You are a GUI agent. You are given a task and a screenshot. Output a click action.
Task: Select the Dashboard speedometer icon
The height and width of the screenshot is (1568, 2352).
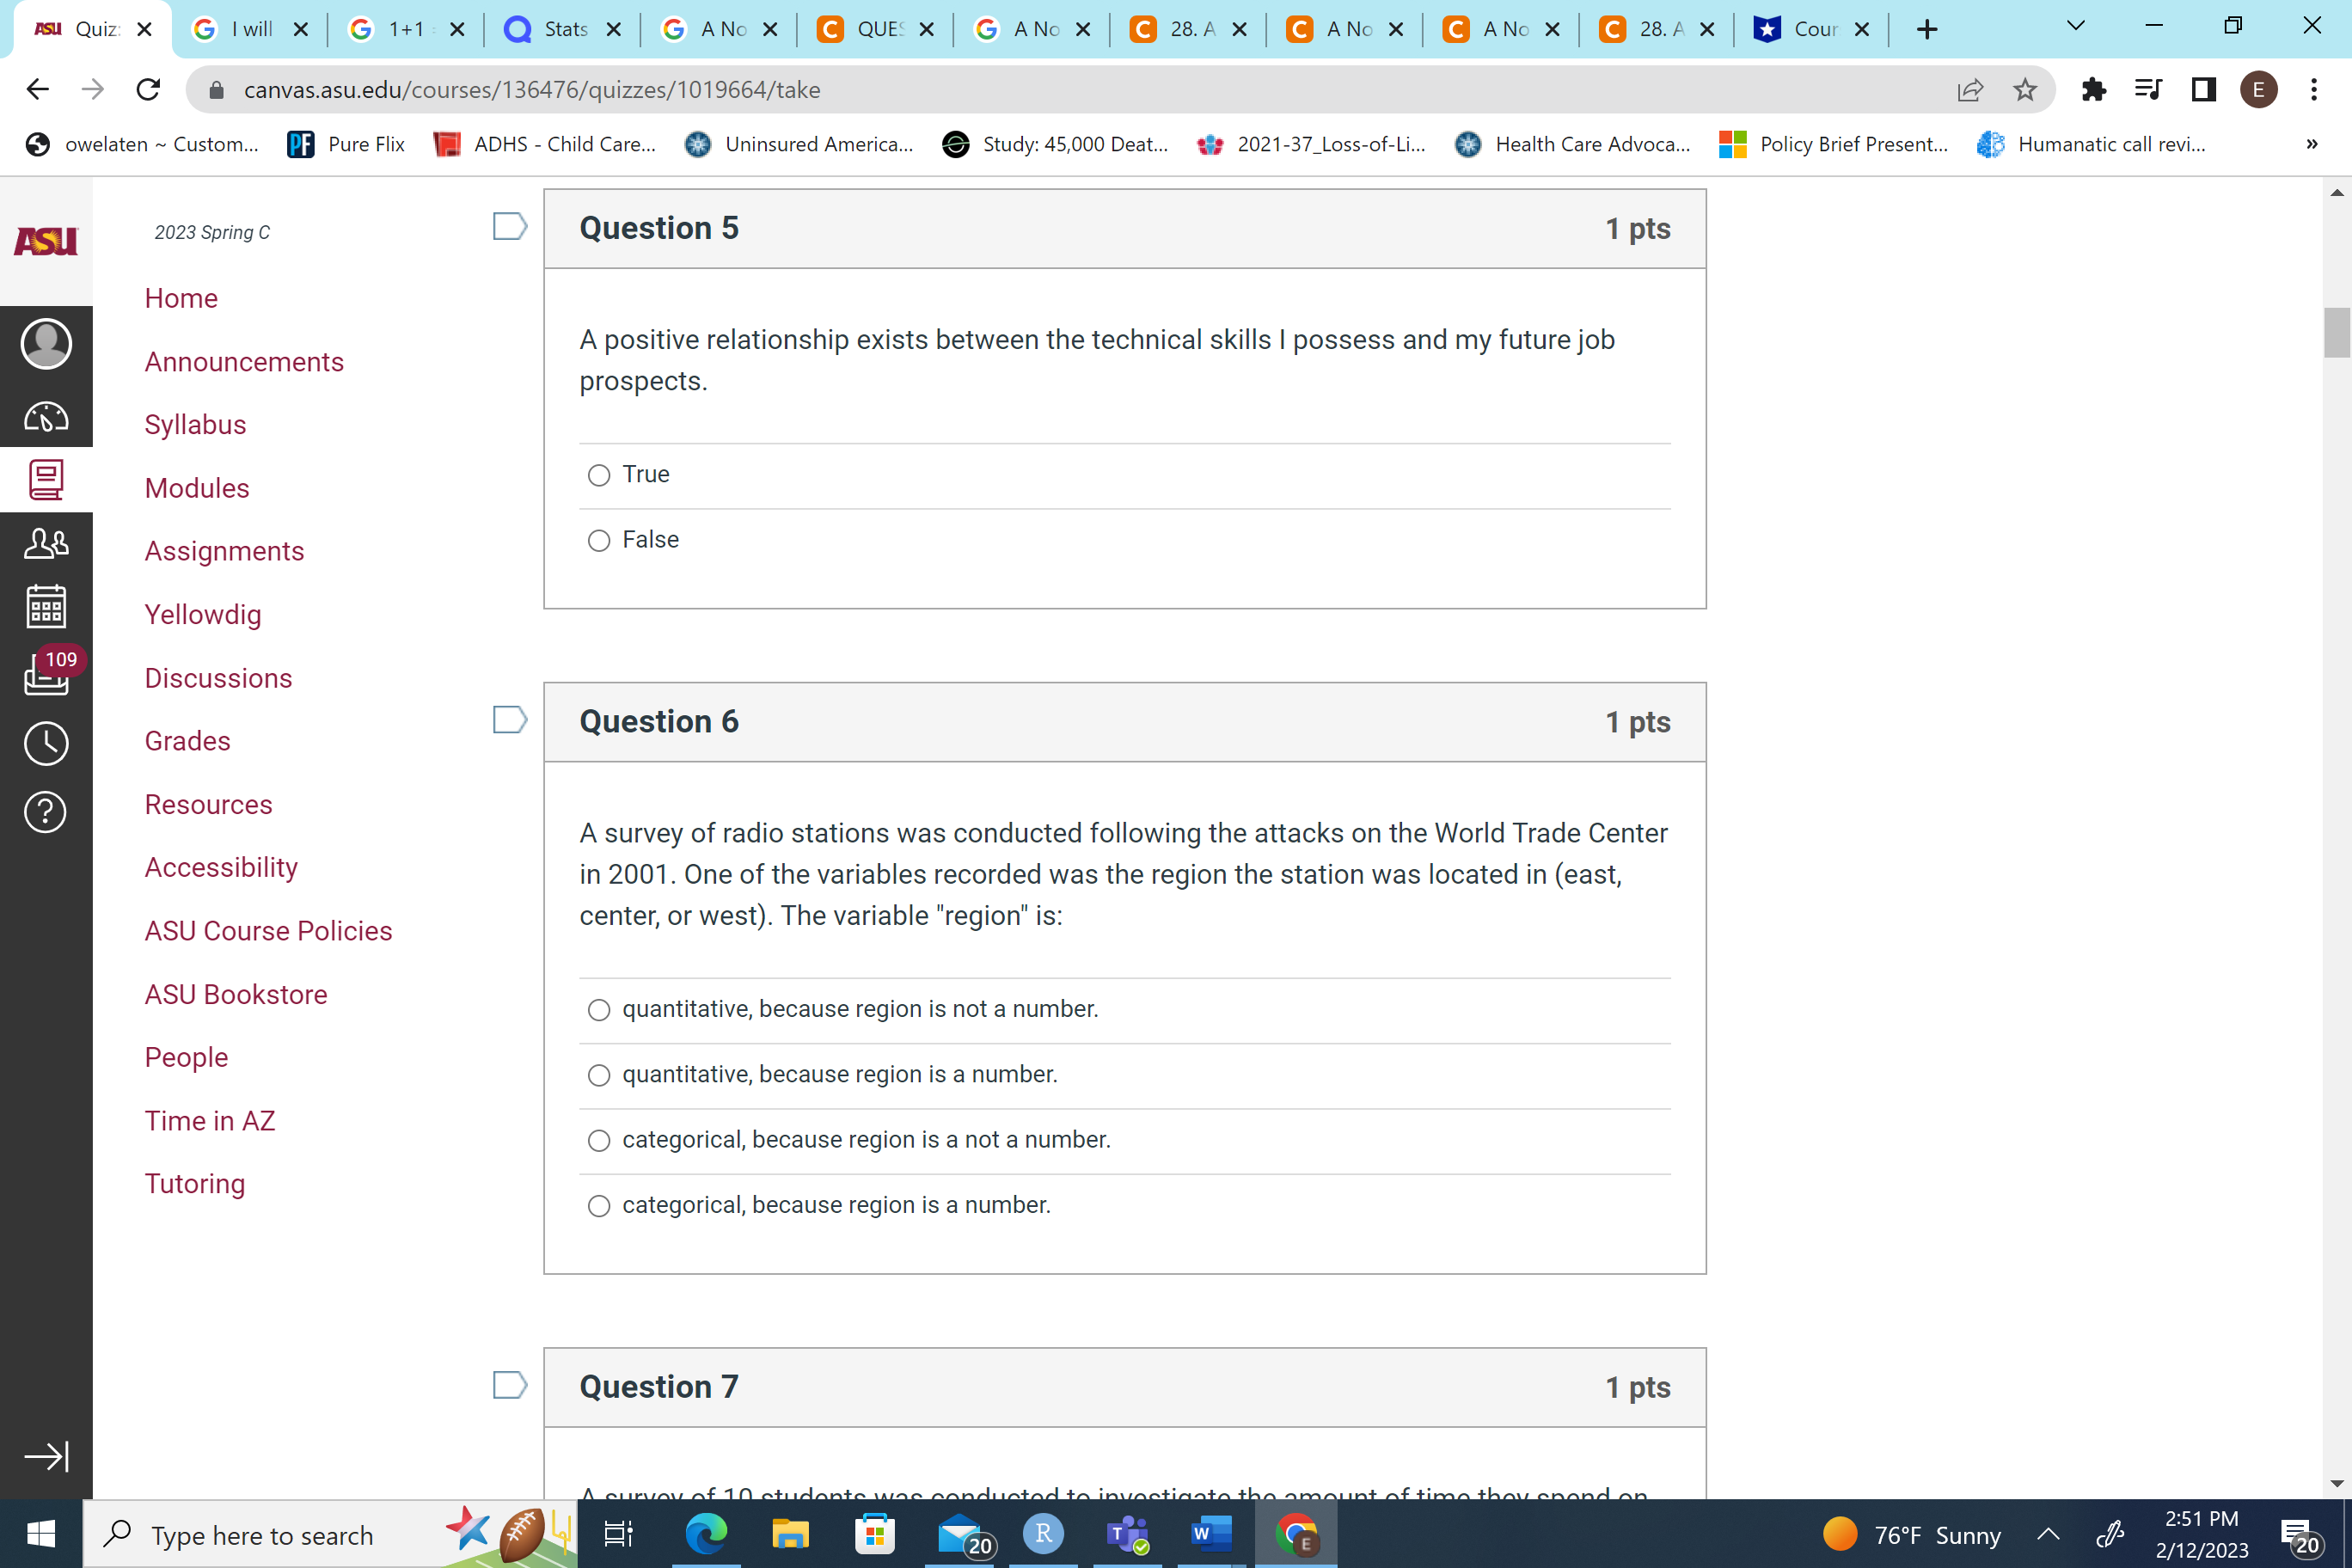pyautogui.click(x=46, y=417)
